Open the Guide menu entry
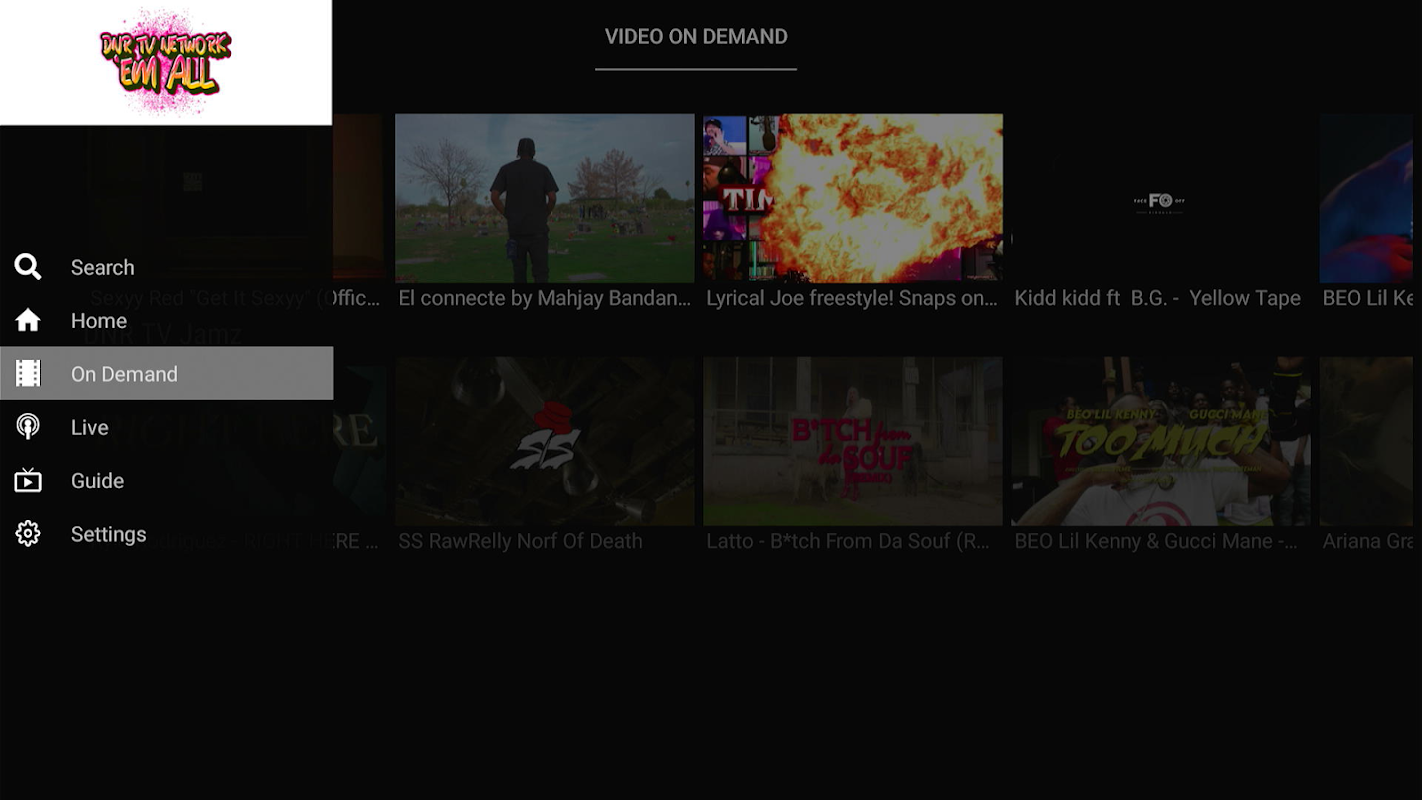 click(166, 480)
